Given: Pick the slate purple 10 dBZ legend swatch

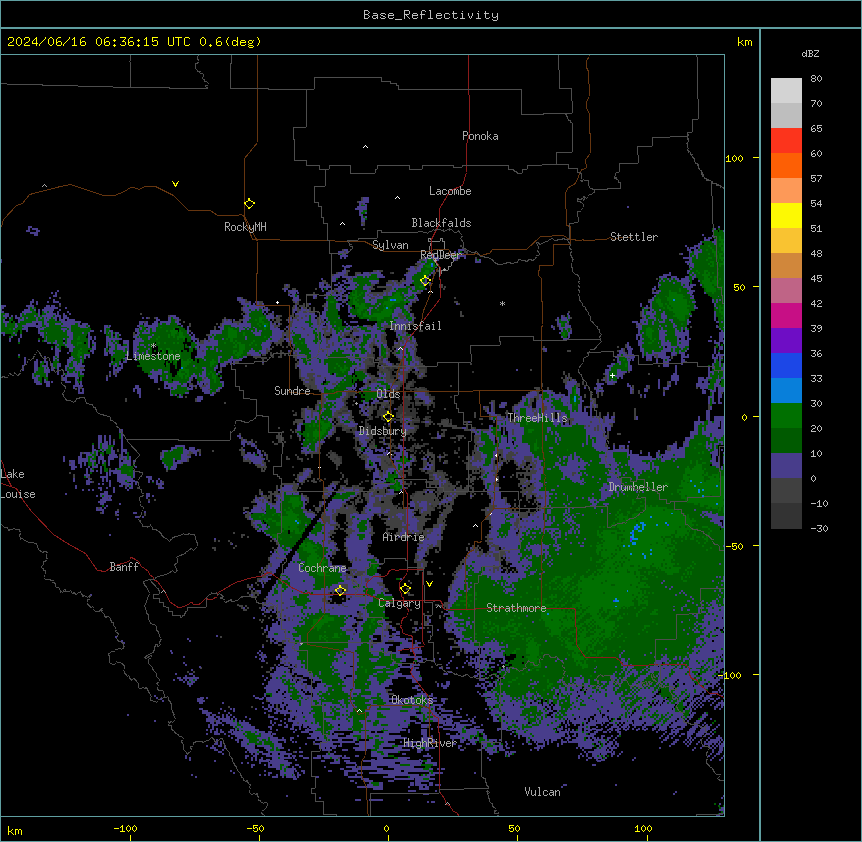Looking at the screenshot, I should (x=786, y=466).
